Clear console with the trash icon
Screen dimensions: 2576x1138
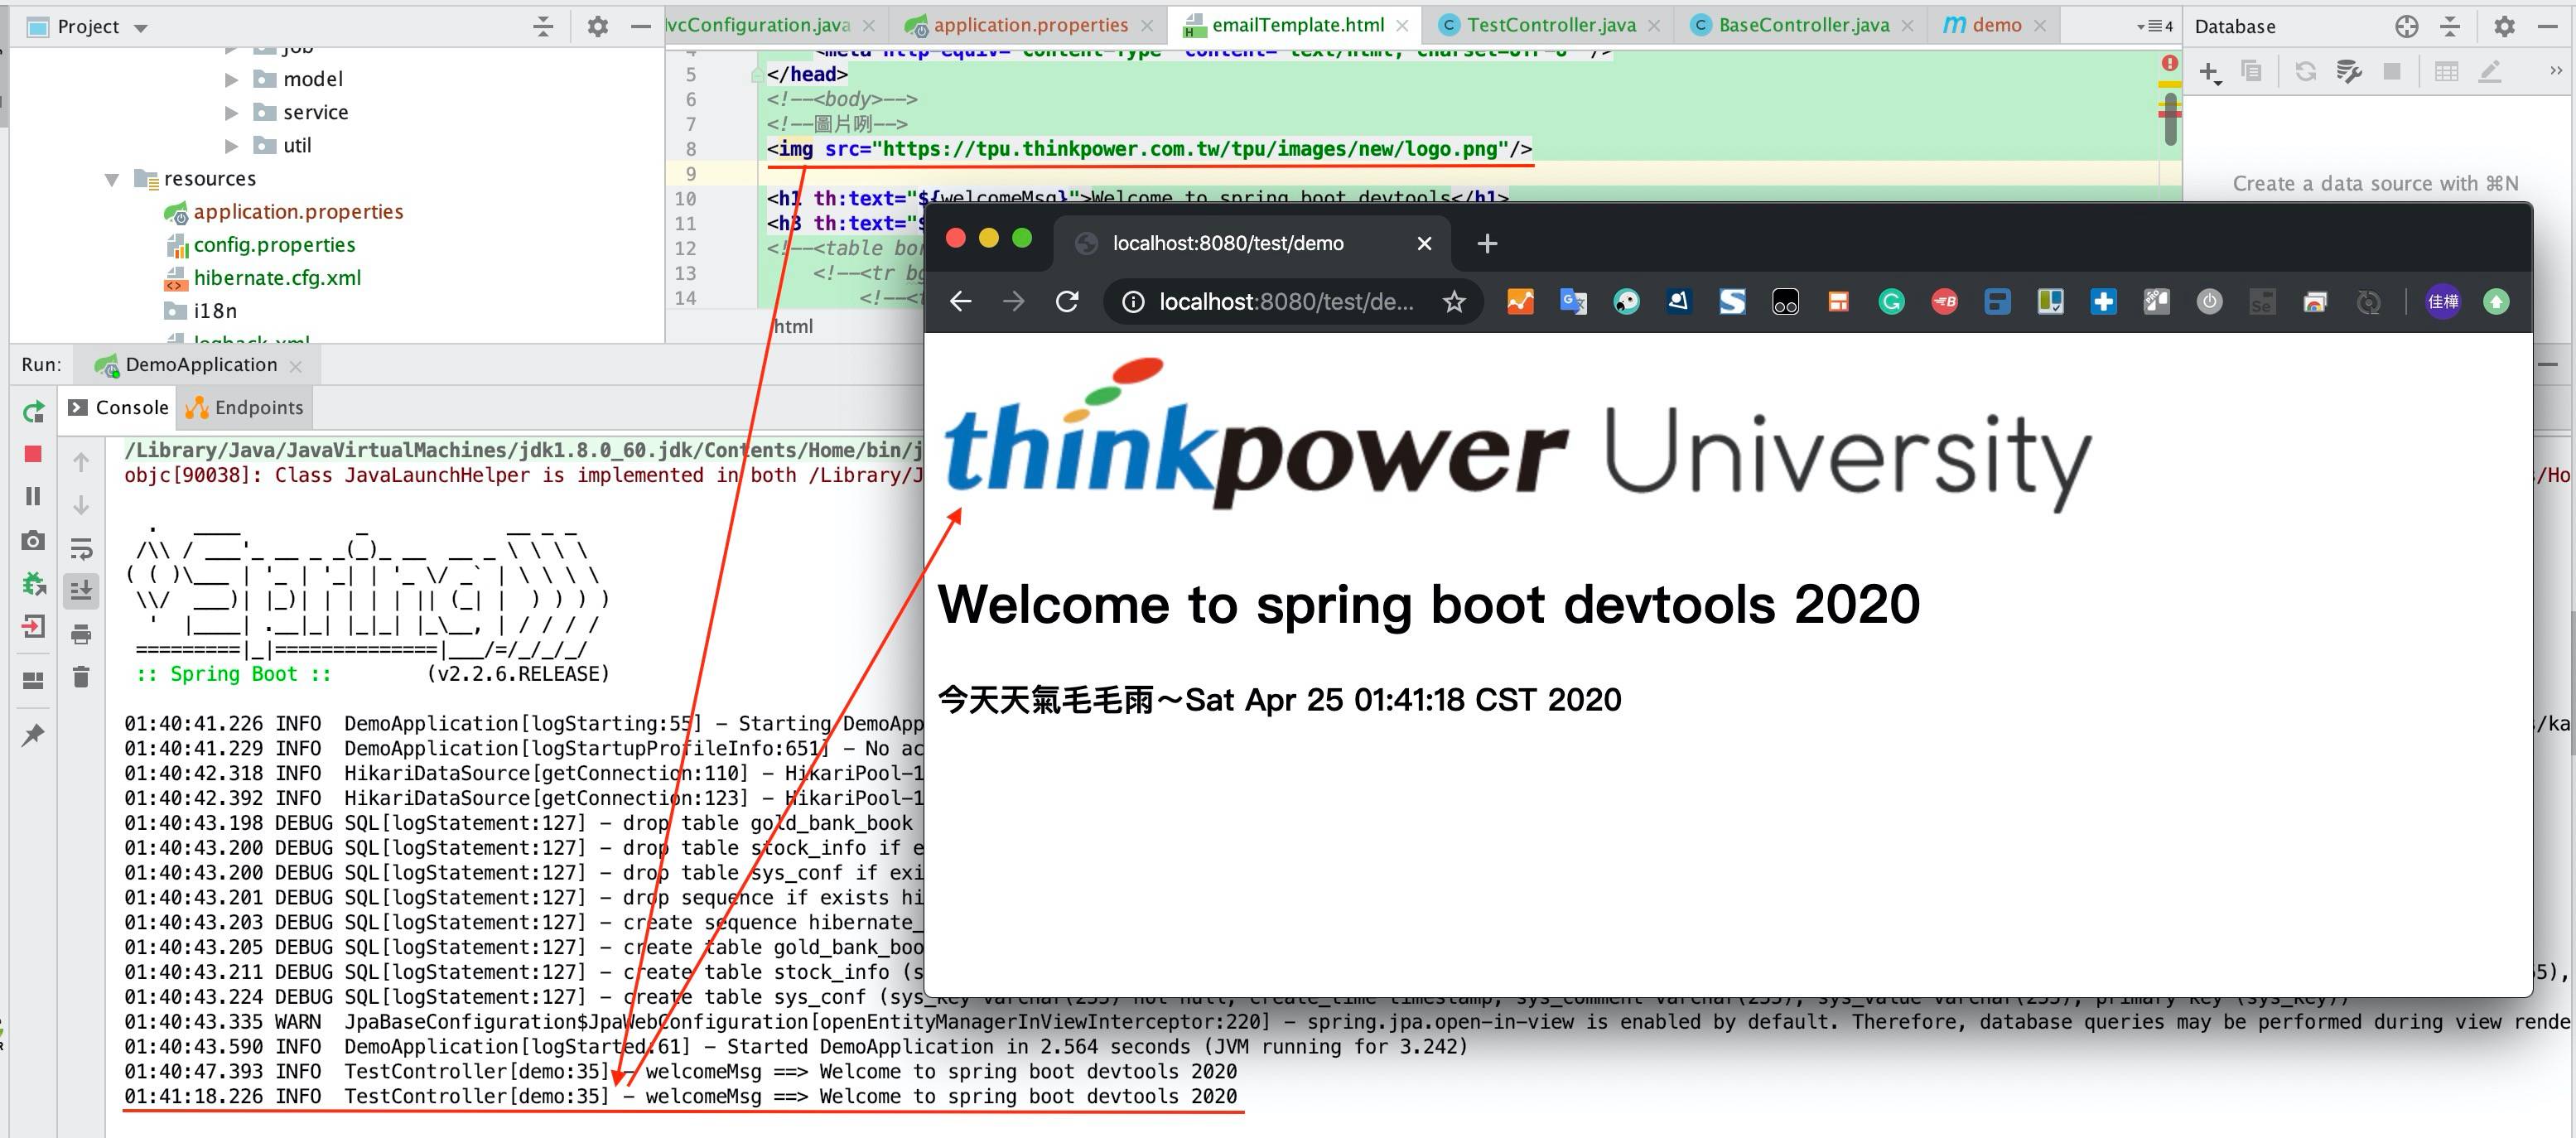coord(82,677)
